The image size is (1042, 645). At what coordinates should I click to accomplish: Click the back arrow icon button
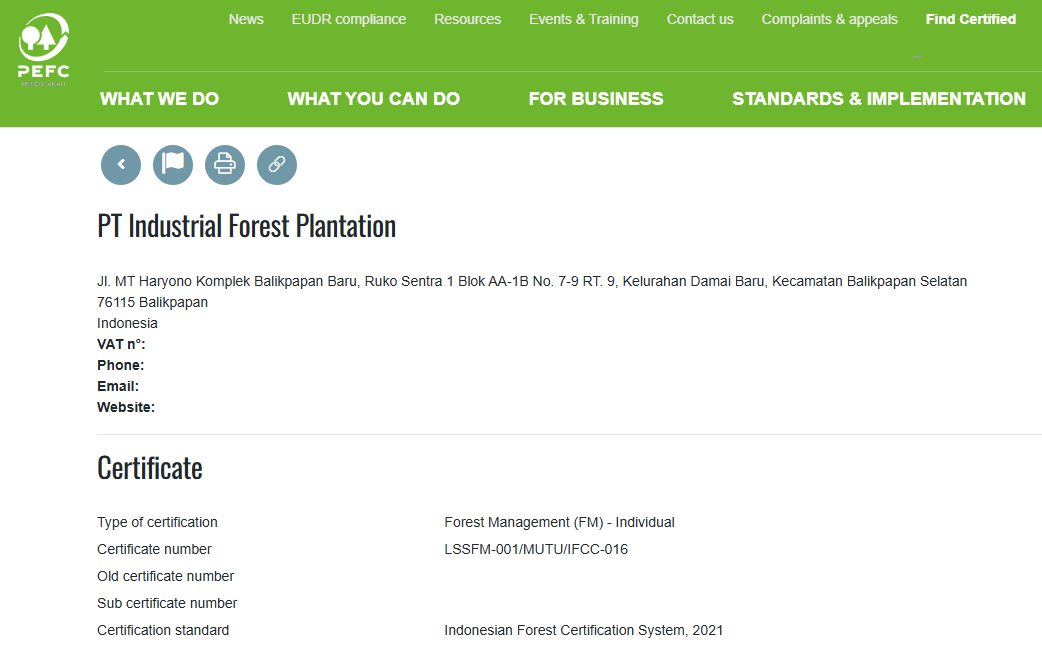[121, 165]
